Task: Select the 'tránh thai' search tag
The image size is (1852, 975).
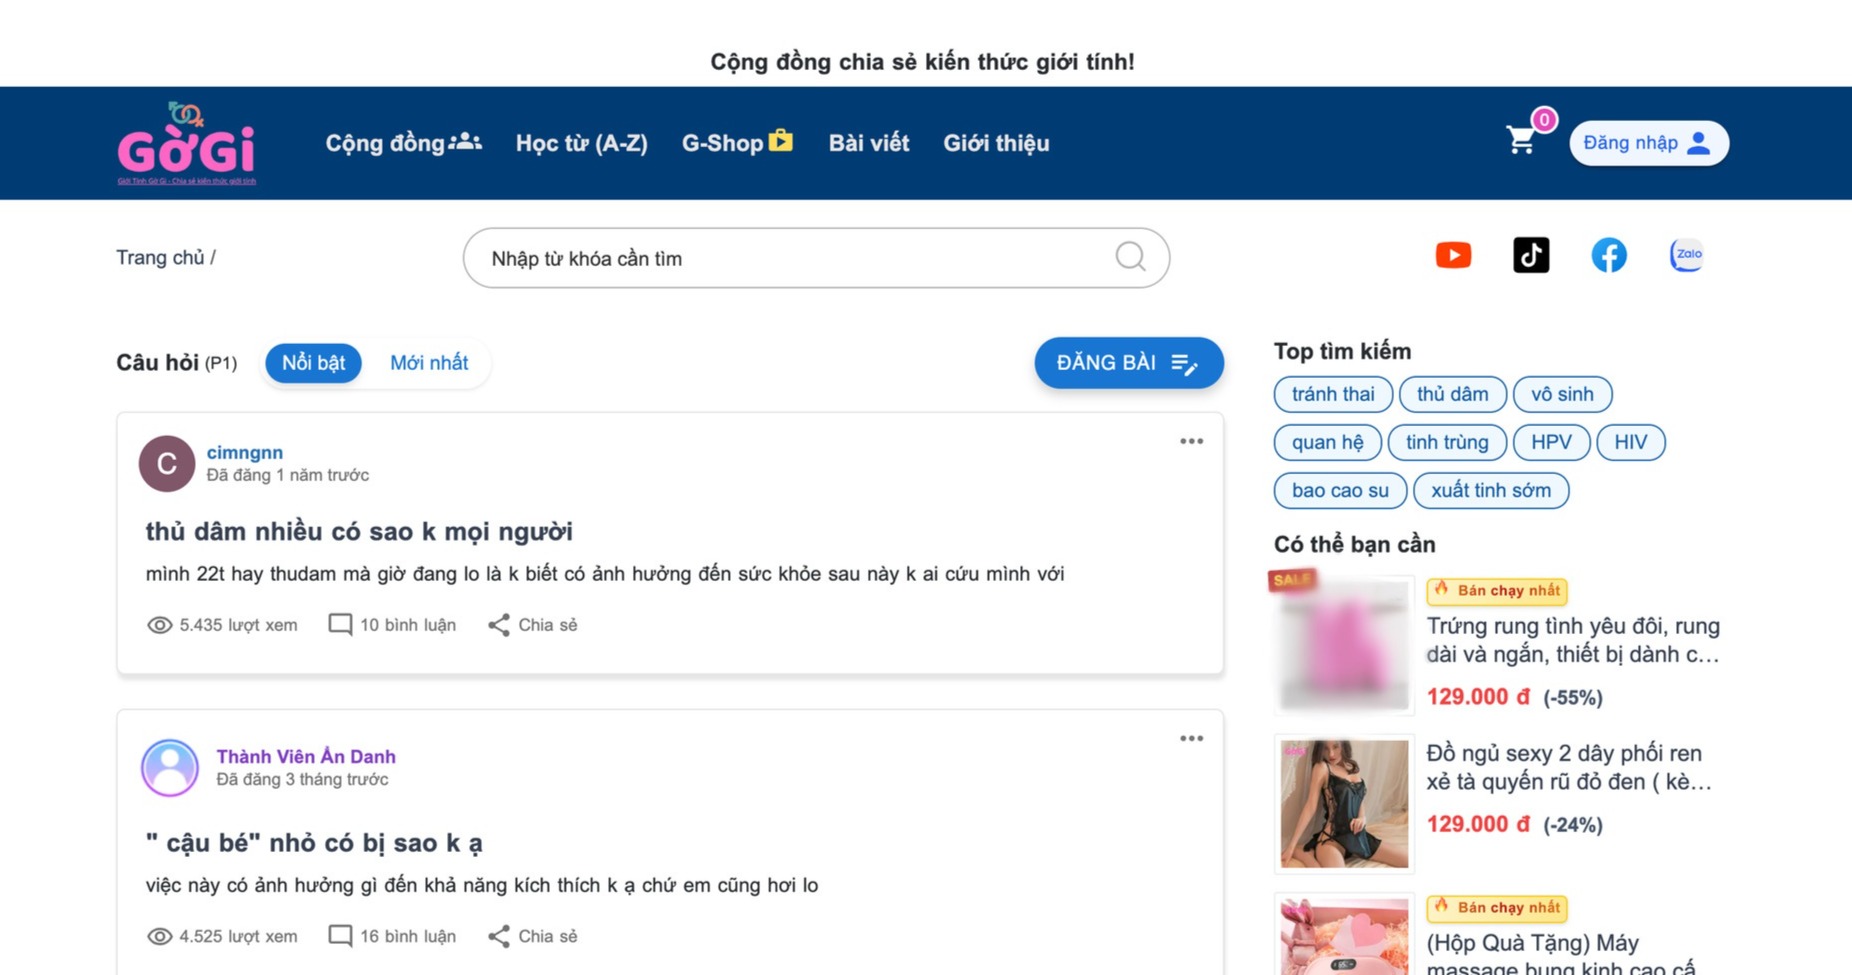Action: coord(1332,394)
